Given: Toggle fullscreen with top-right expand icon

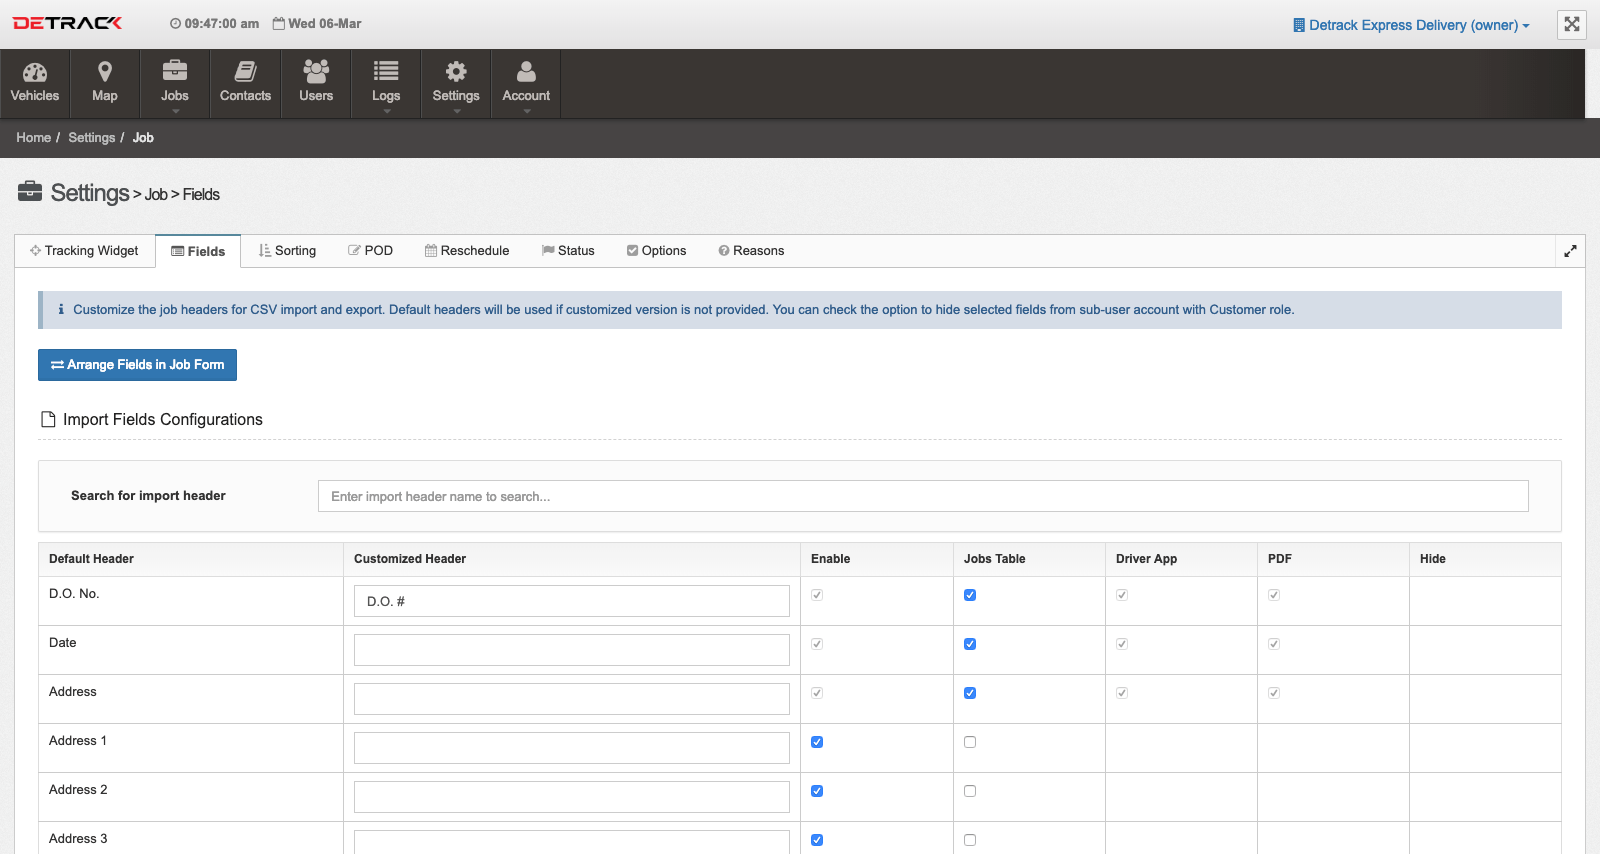Looking at the screenshot, I should tap(1572, 24).
